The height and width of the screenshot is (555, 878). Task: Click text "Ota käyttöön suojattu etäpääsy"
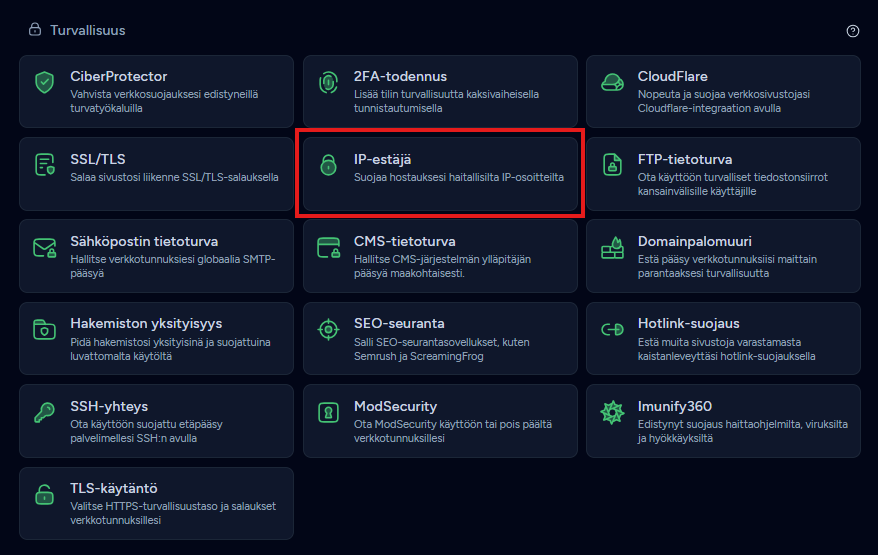coord(146,425)
